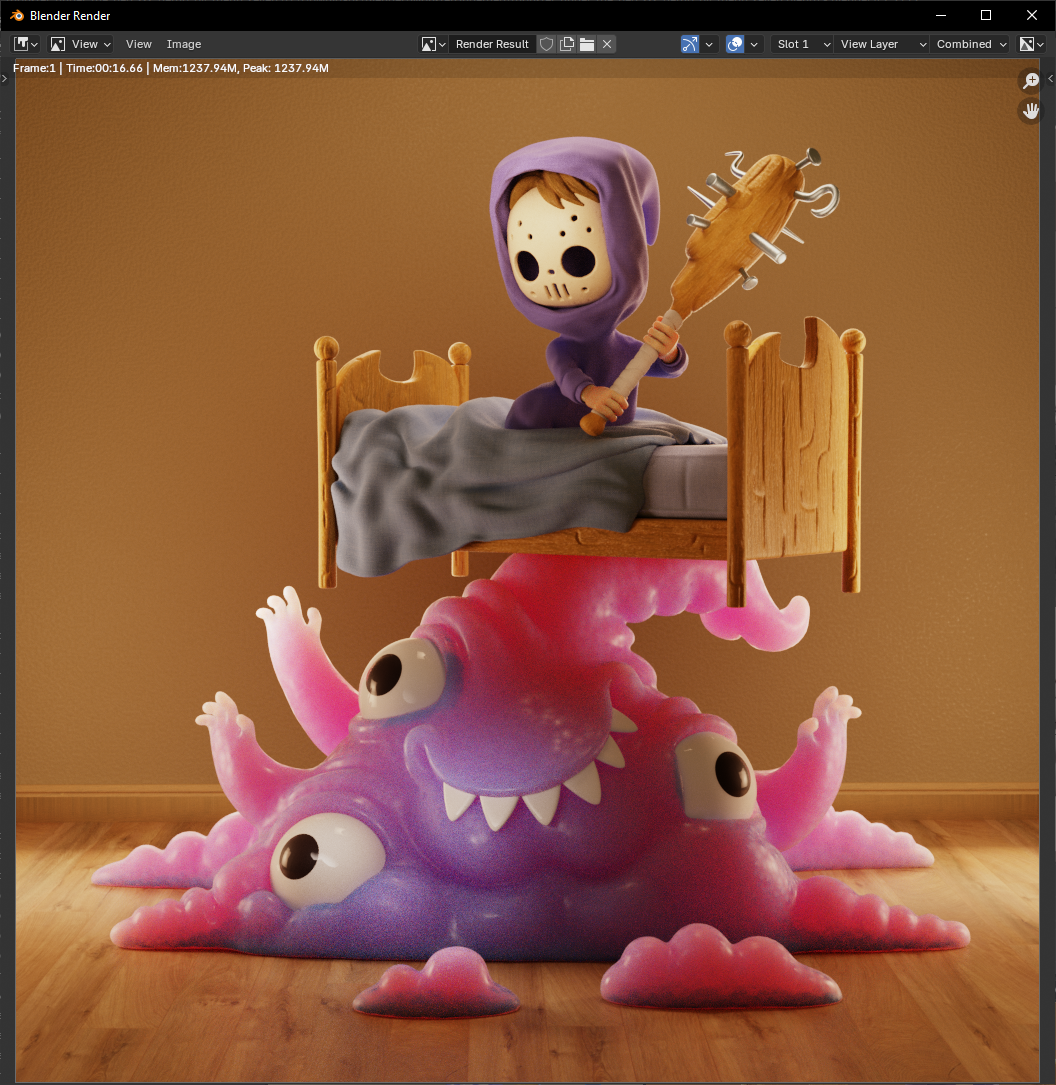Select the zoom magnifier icon
Viewport: 1056px width, 1085px height.
1030,80
